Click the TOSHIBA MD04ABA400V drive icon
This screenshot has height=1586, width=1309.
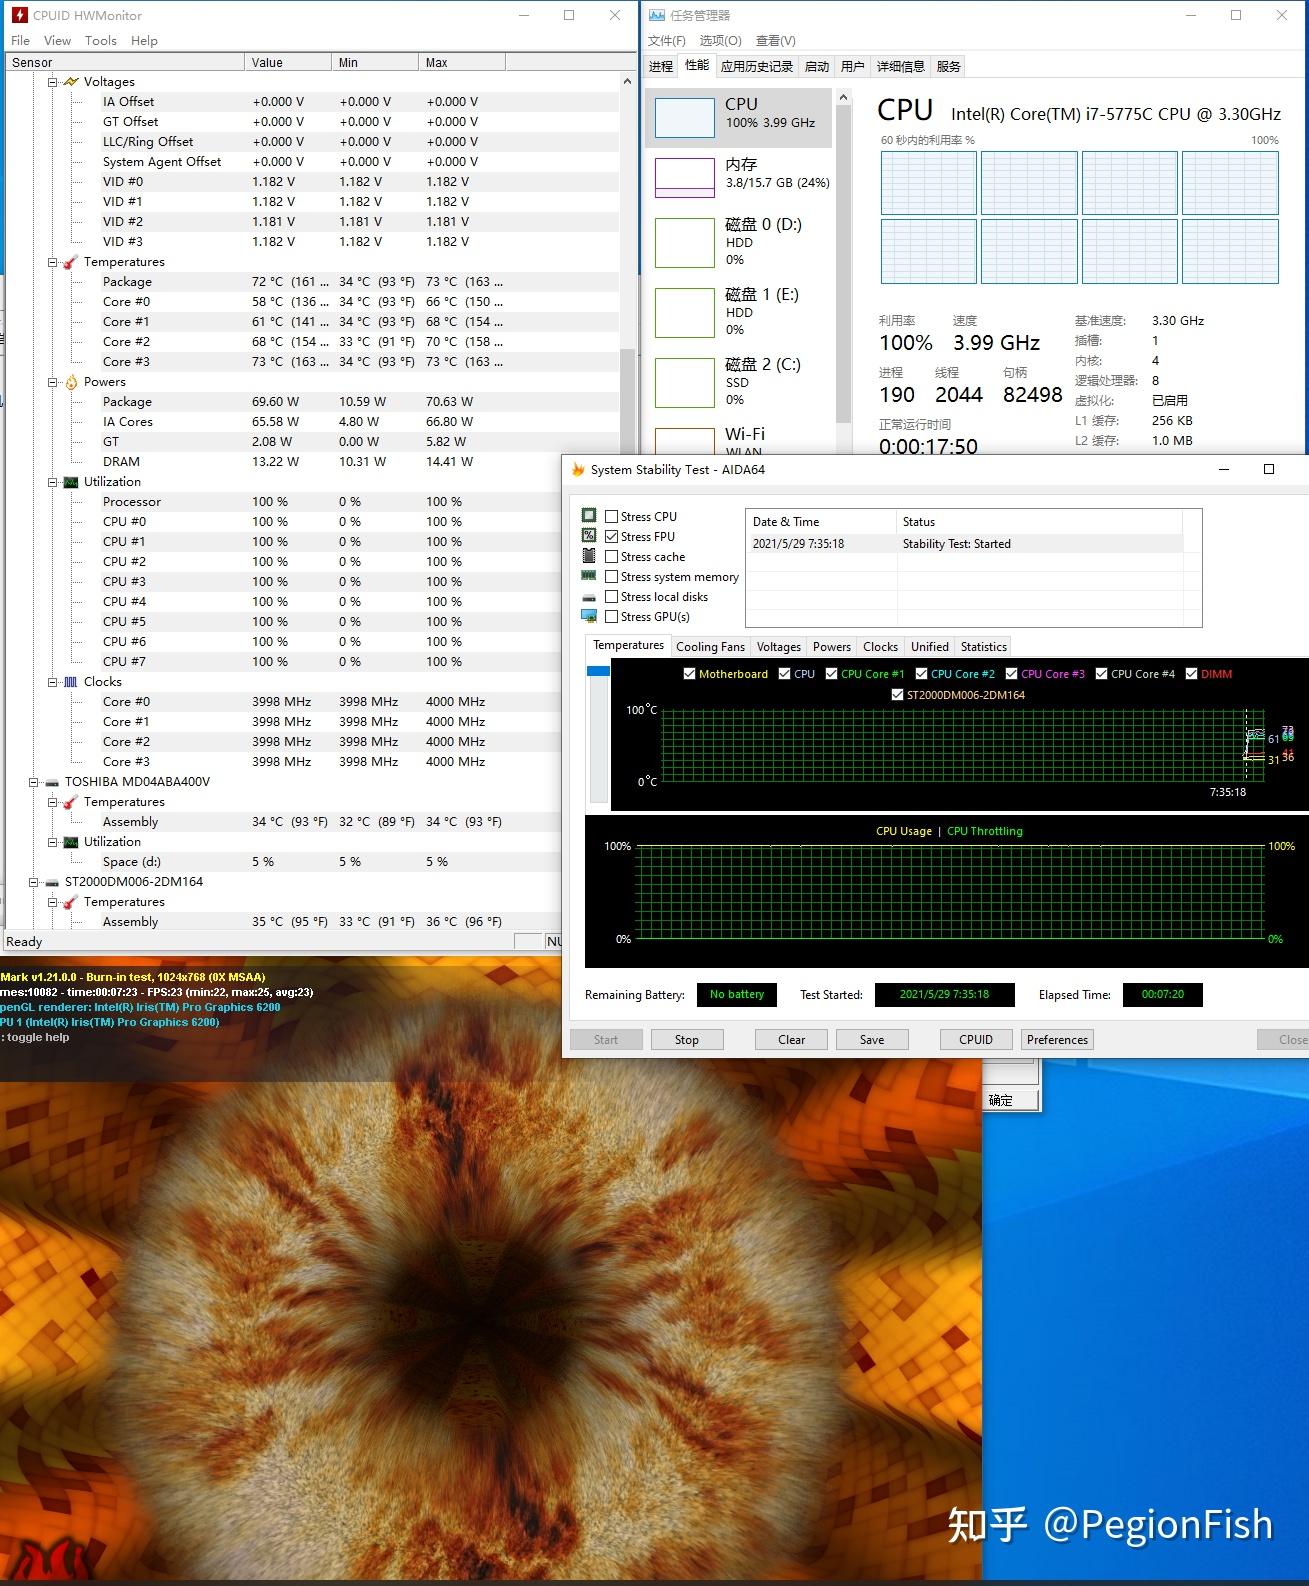[52, 782]
